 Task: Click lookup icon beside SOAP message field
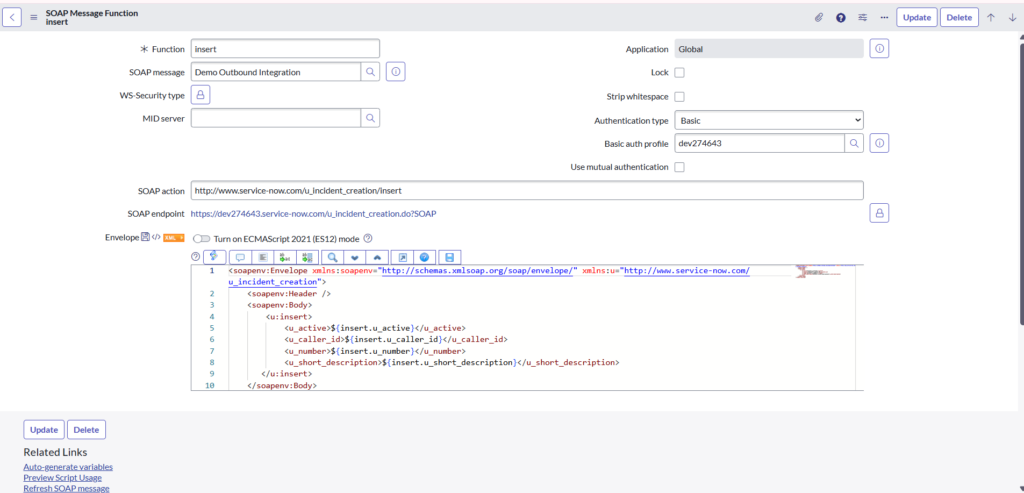(370, 72)
